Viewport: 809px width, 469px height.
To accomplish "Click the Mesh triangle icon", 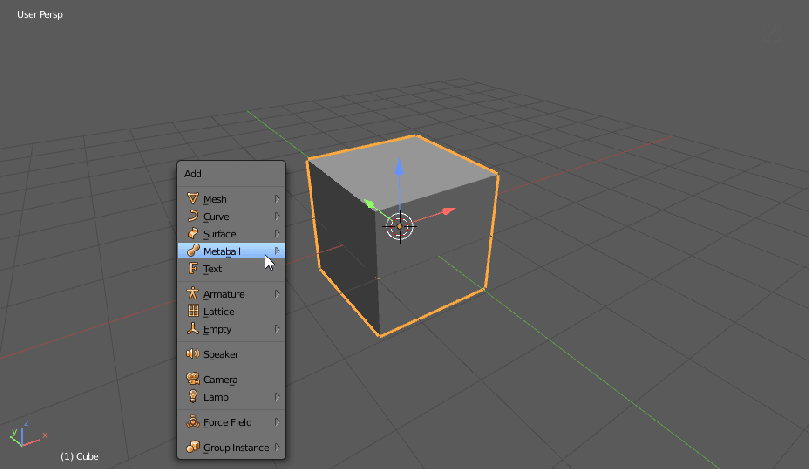I will tap(193, 199).
